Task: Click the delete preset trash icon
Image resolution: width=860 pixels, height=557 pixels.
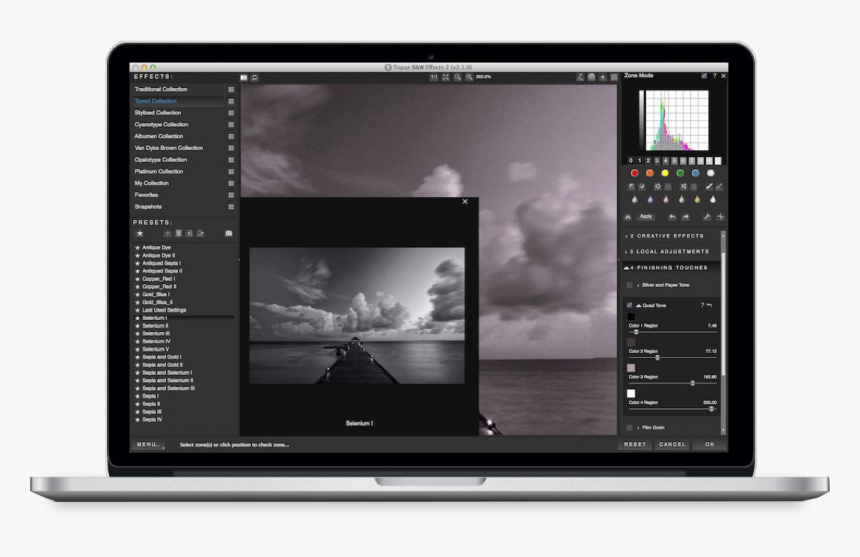Action: tap(178, 234)
